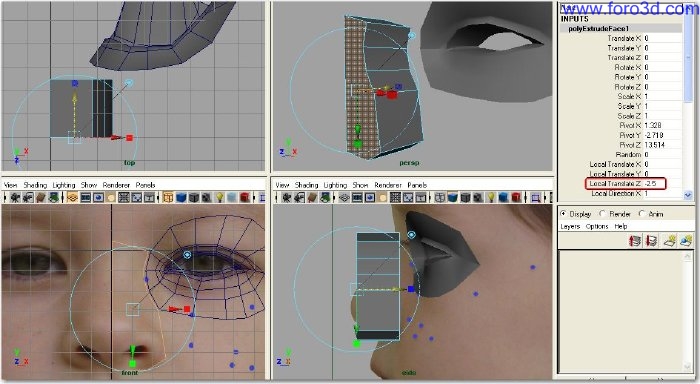Click use all lights bulb in front view
The width and height of the screenshot is (700, 384).
tap(220, 197)
